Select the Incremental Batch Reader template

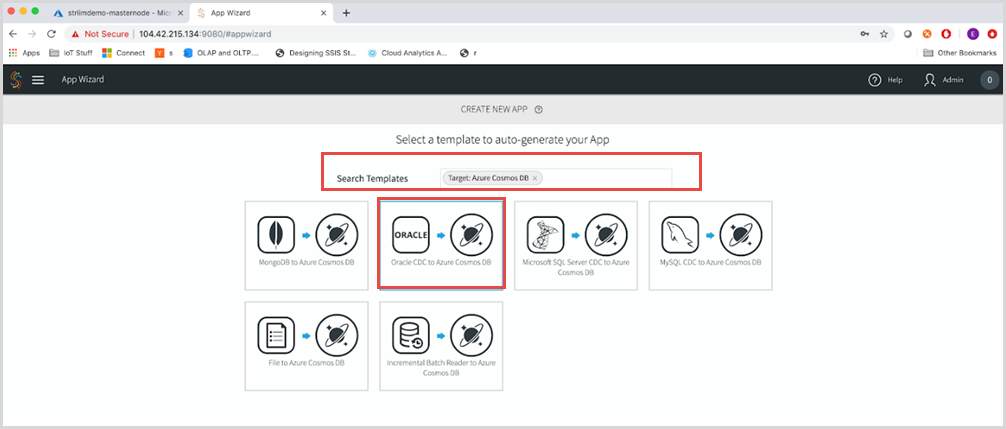point(441,346)
